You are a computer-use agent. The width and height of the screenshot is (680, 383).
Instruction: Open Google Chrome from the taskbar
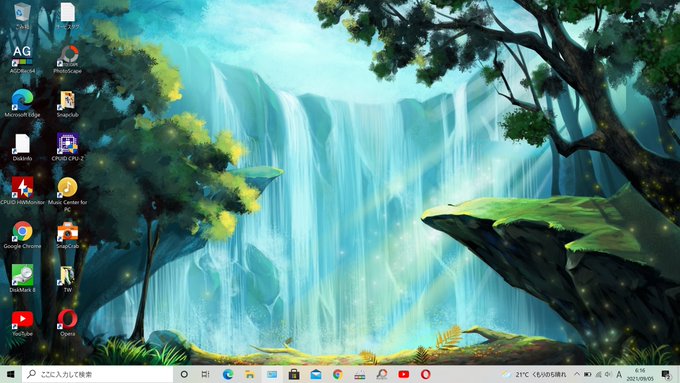click(338, 374)
